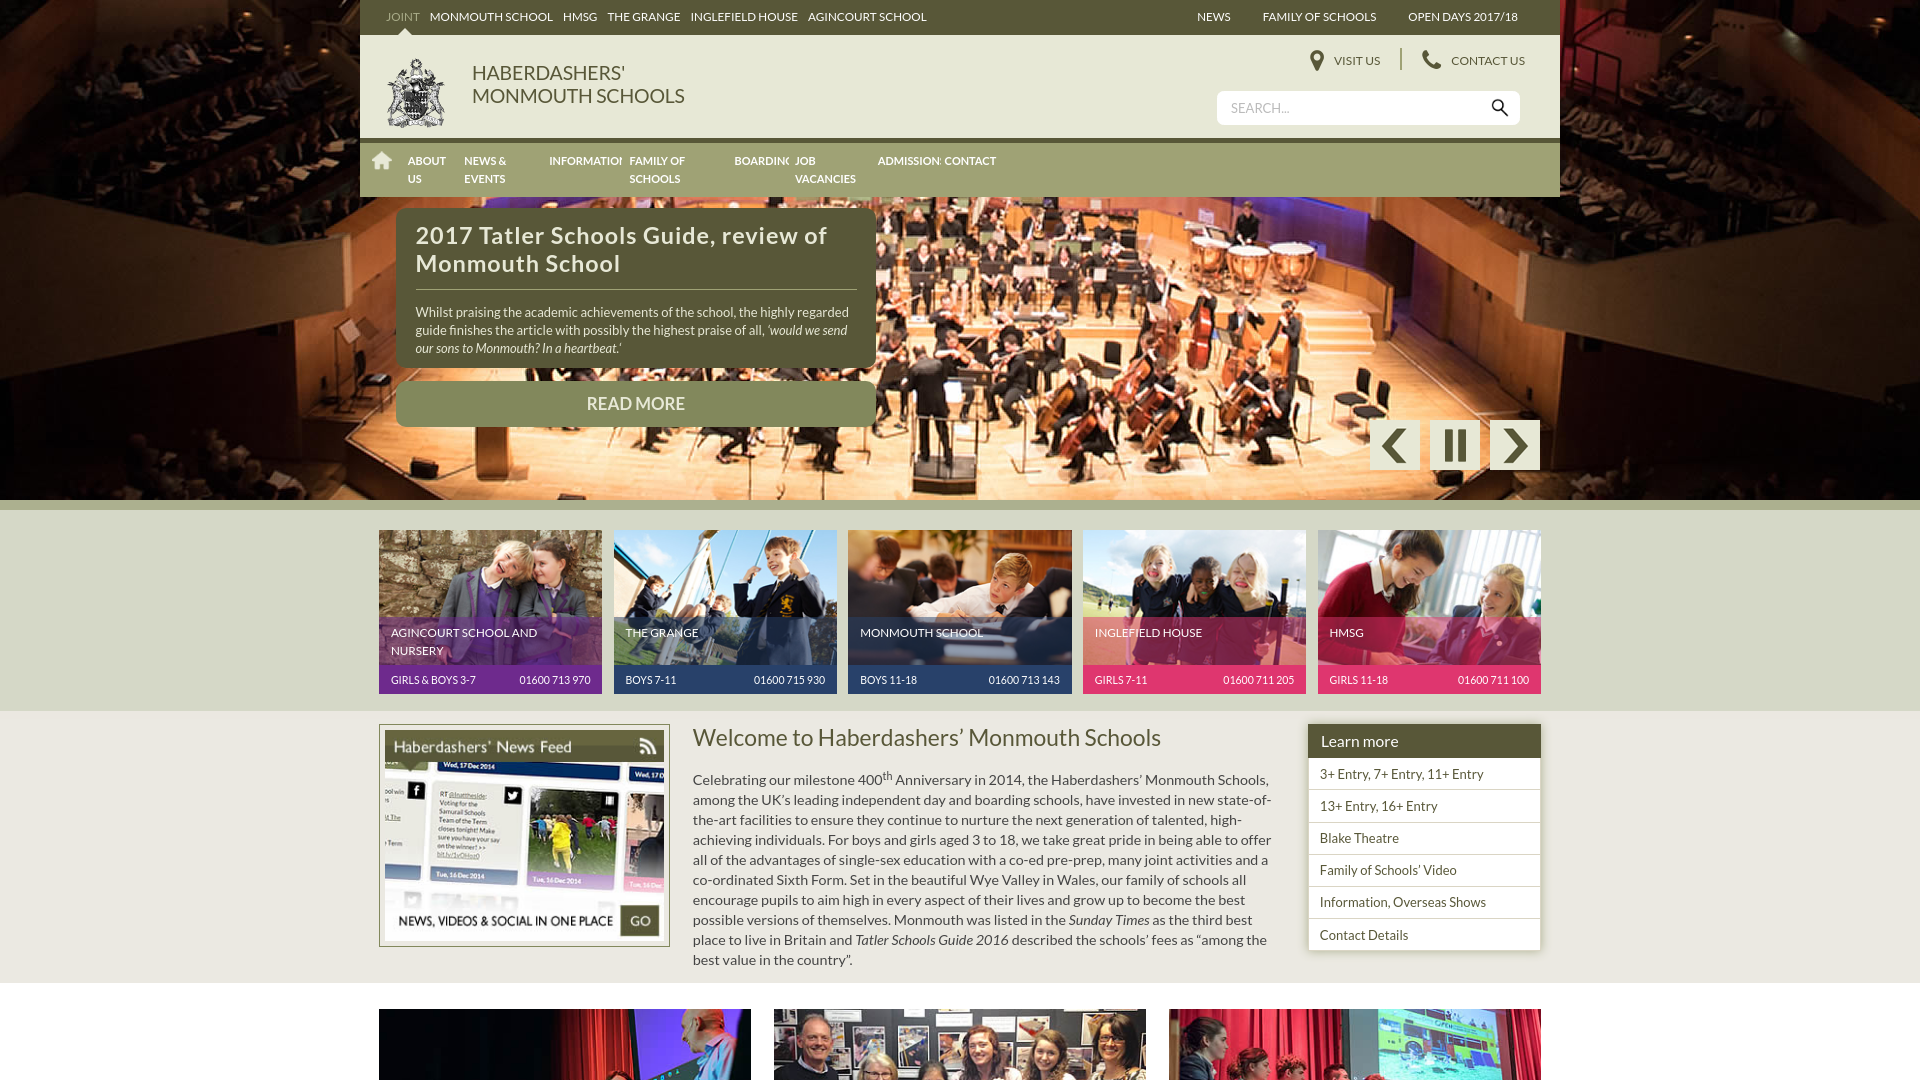Open NEWS & EVENTS menu
This screenshot has width=1920, height=1080.
(x=486, y=170)
